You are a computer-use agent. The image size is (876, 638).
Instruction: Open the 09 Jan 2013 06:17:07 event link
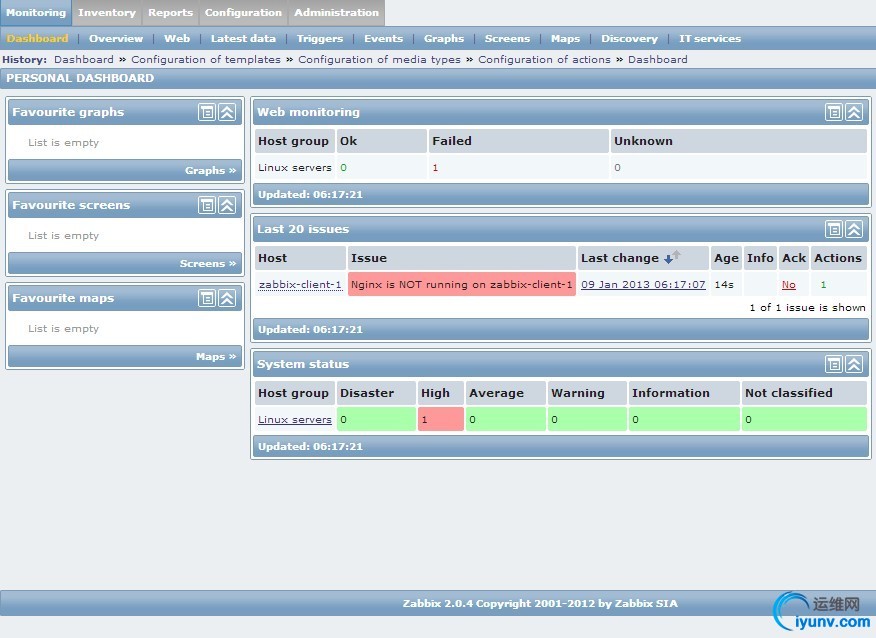[x=643, y=284]
